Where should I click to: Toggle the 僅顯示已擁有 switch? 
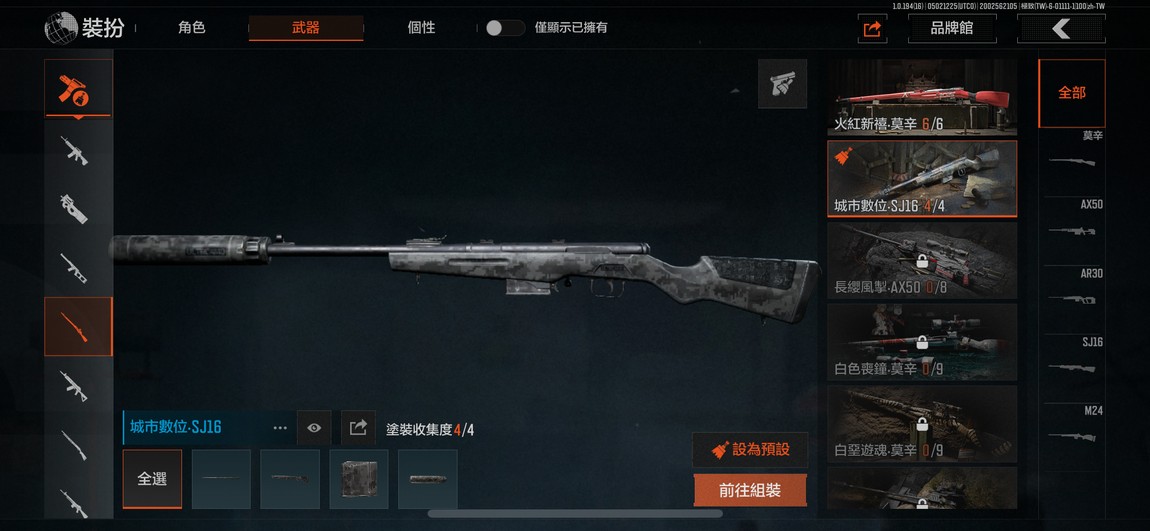click(505, 28)
